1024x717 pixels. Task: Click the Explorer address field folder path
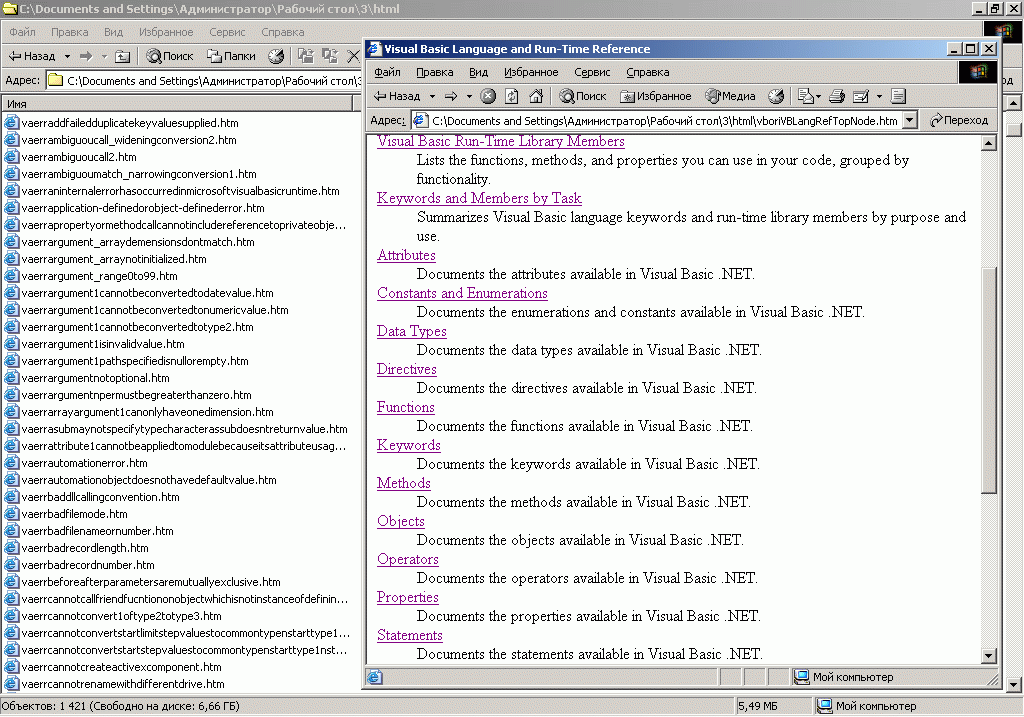[x=204, y=80]
